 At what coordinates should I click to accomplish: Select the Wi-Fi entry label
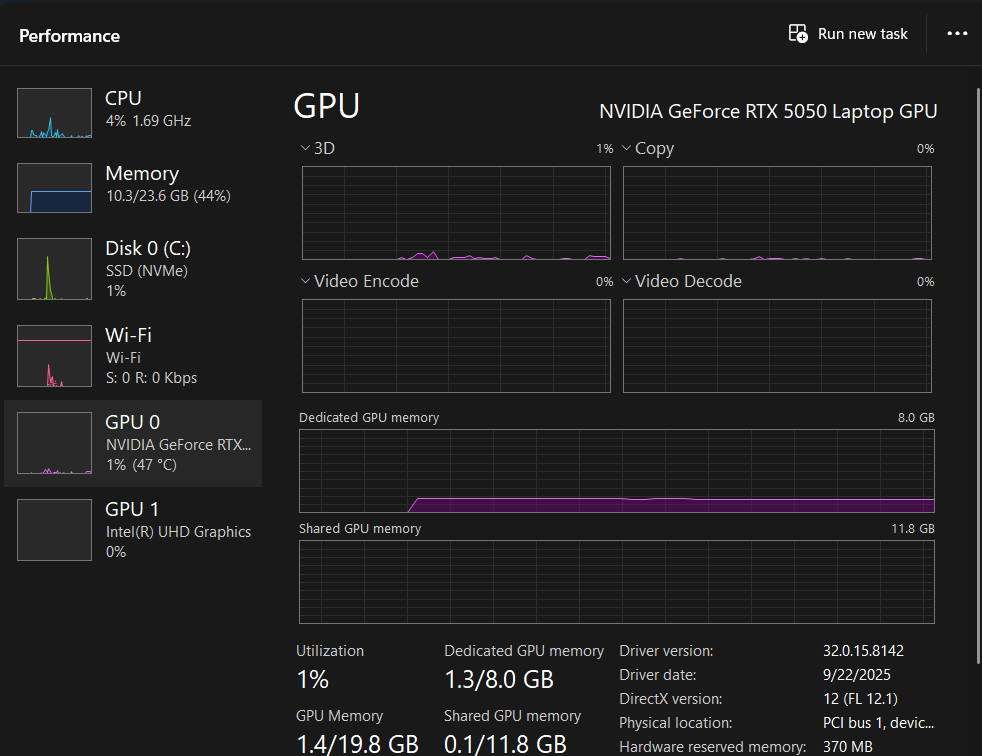point(128,335)
